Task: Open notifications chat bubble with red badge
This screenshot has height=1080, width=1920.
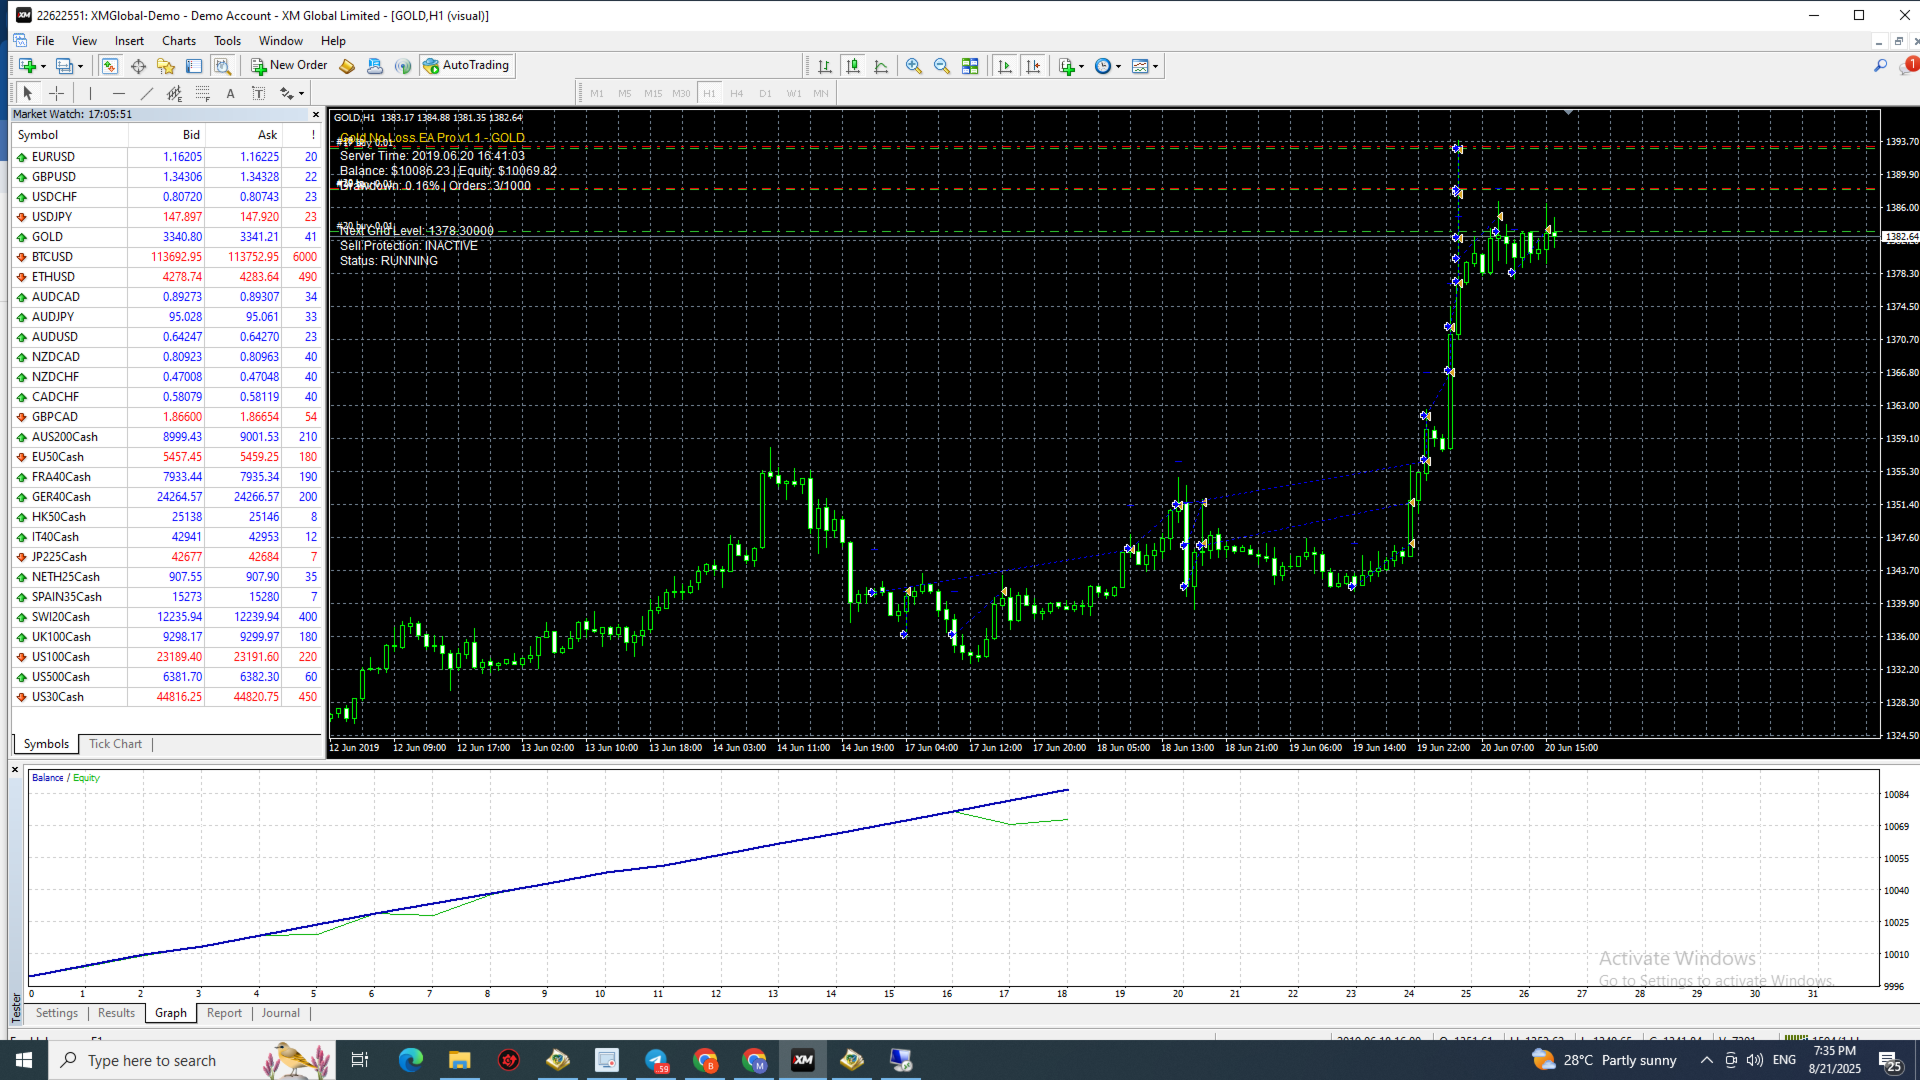Action: tap(1908, 66)
